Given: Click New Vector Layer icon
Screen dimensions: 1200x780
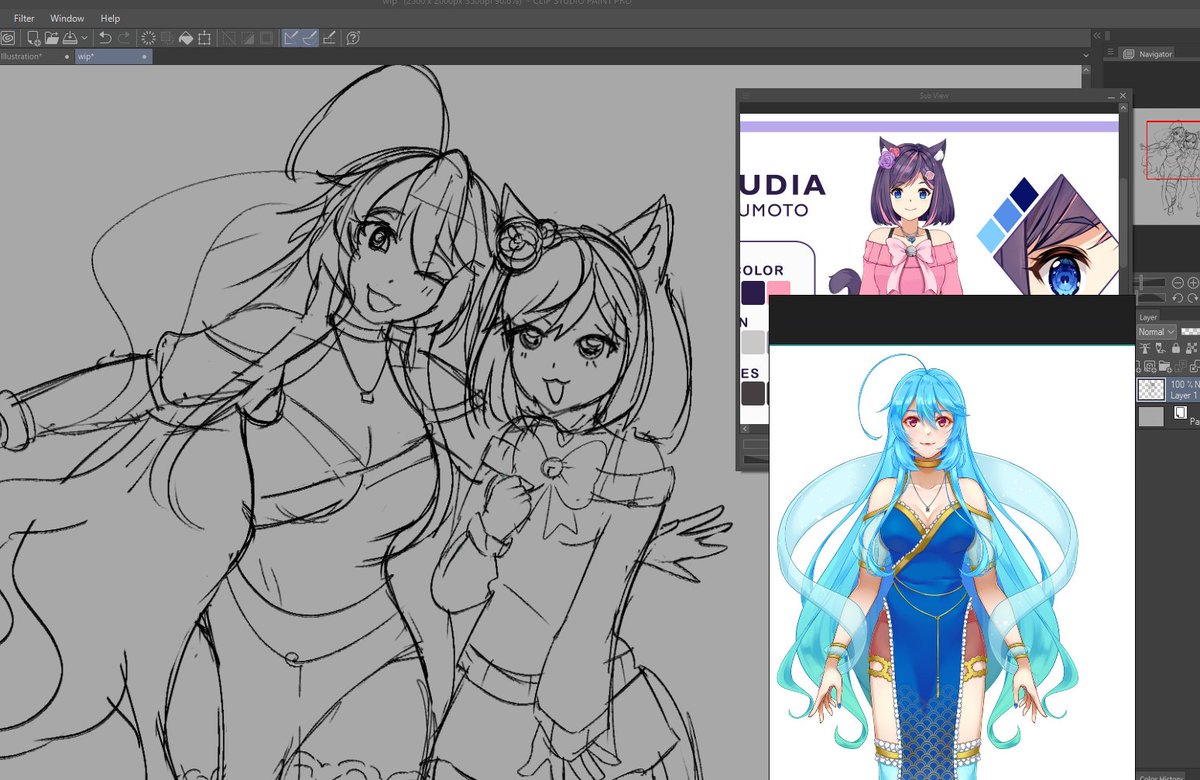Looking at the screenshot, I should [x=1150, y=366].
